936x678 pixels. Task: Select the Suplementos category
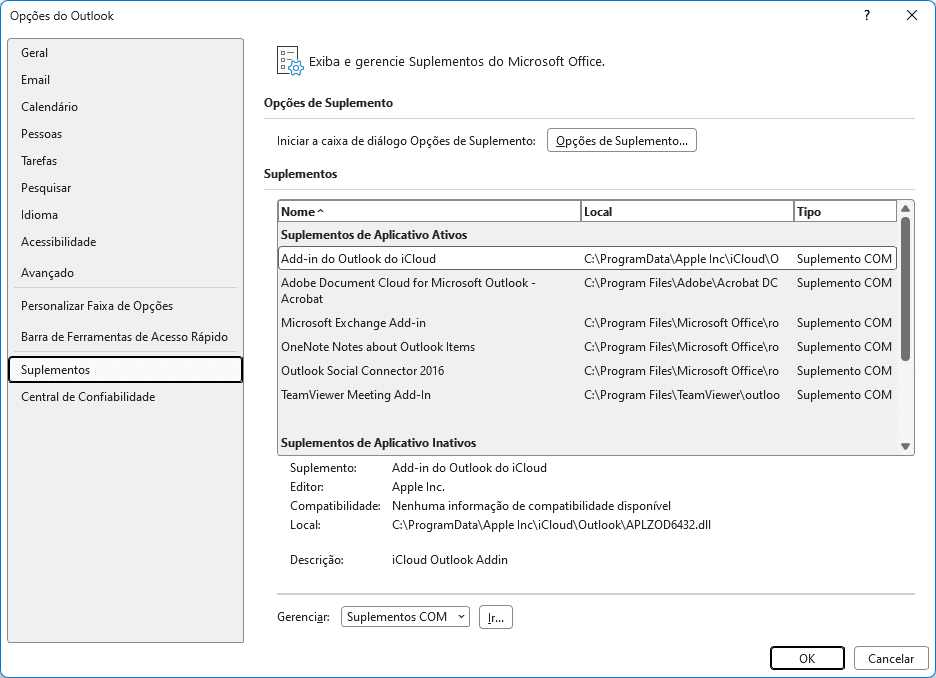pos(125,369)
